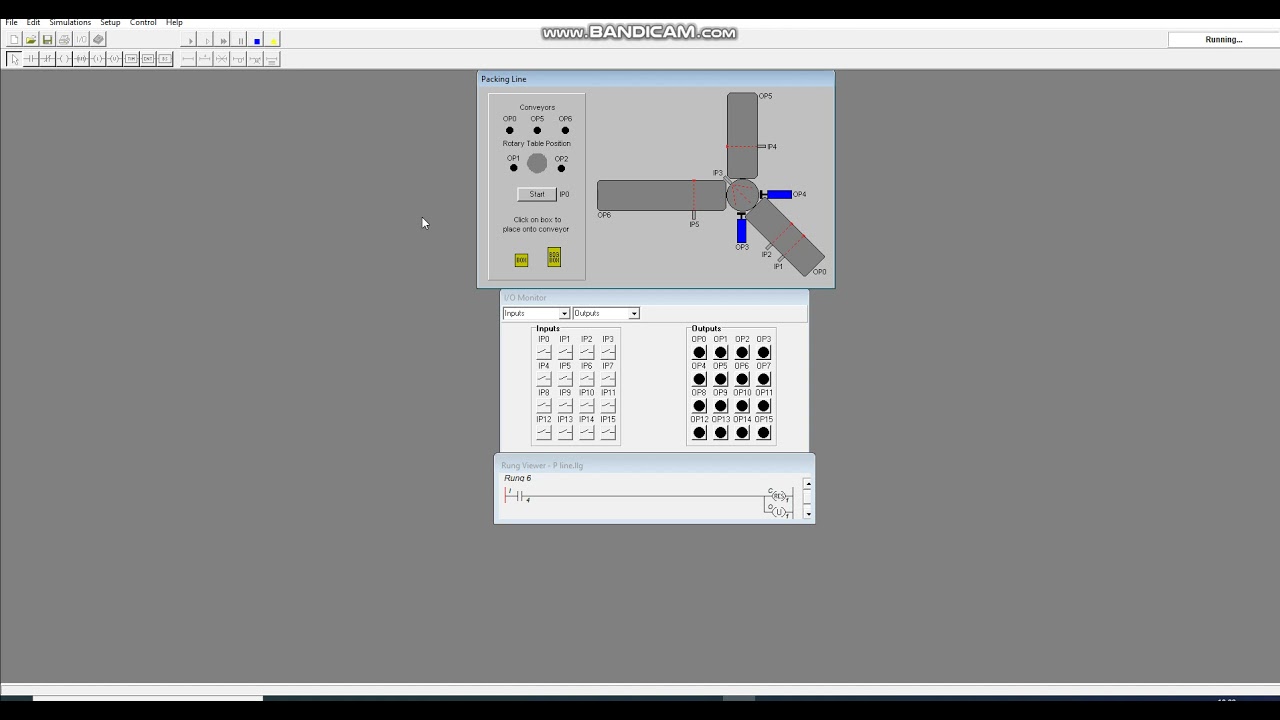Viewport: 1280px width, 720px height.
Task: Click the 'Rotary Table Position' label
Action: click(x=536, y=143)
